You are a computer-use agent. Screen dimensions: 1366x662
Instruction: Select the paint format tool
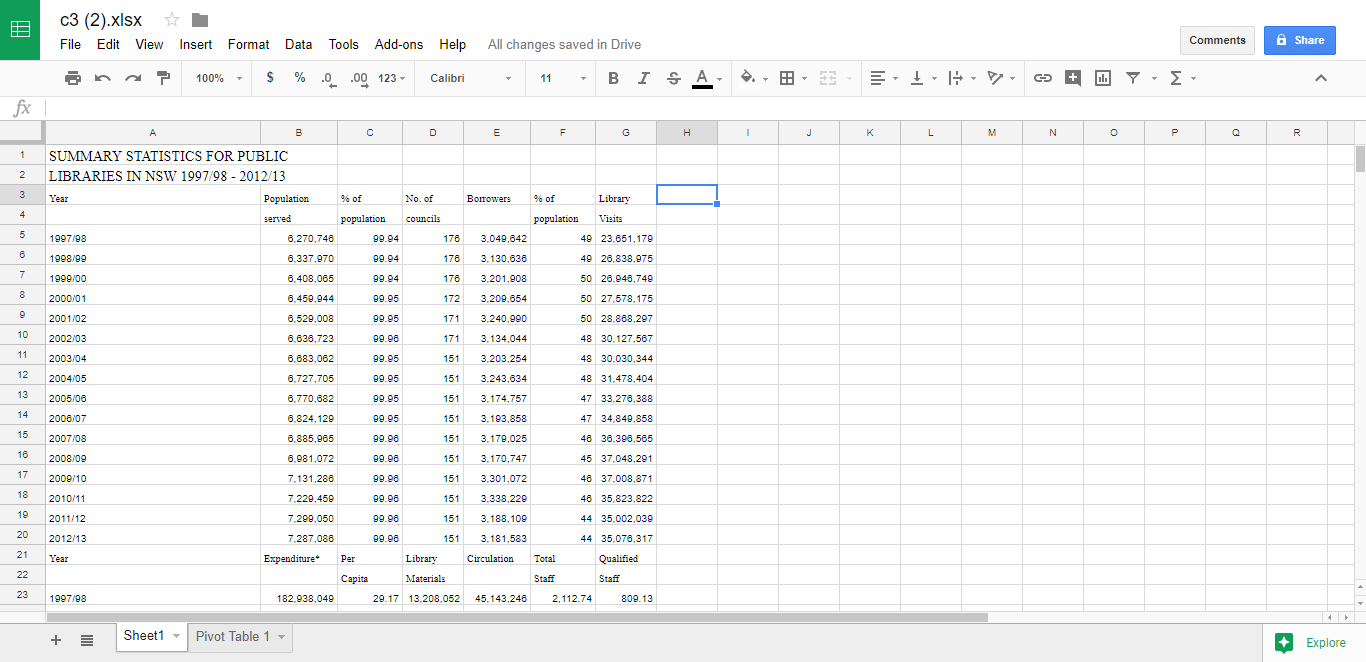(x=163, y=78)
